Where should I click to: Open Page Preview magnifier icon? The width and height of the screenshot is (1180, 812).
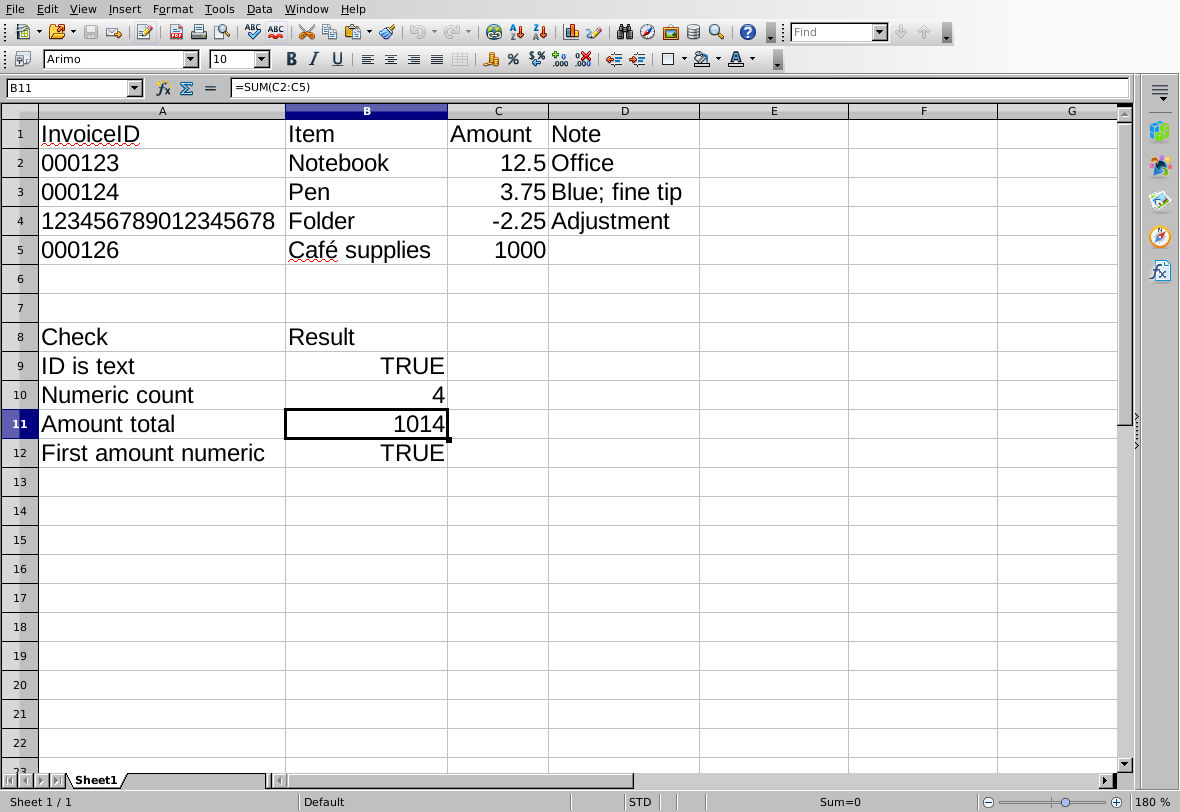pos(222,32)
